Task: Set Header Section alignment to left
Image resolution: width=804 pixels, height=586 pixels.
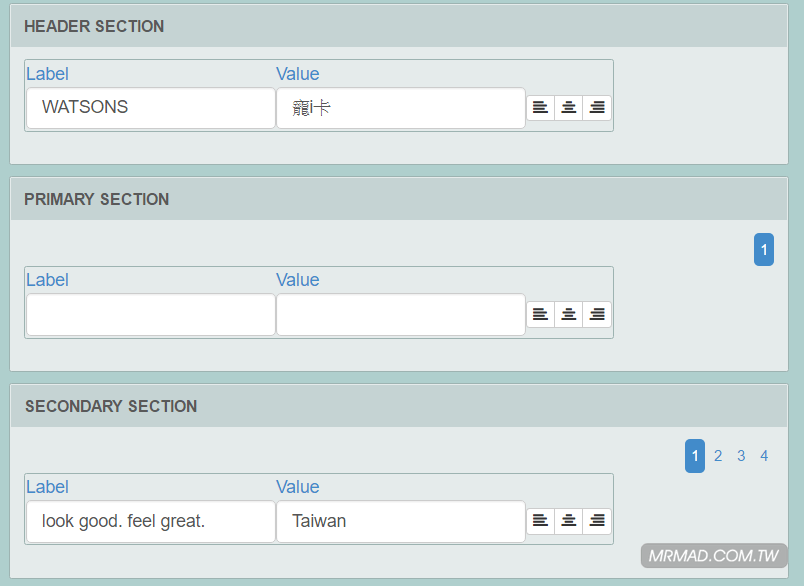Action: 540,108
